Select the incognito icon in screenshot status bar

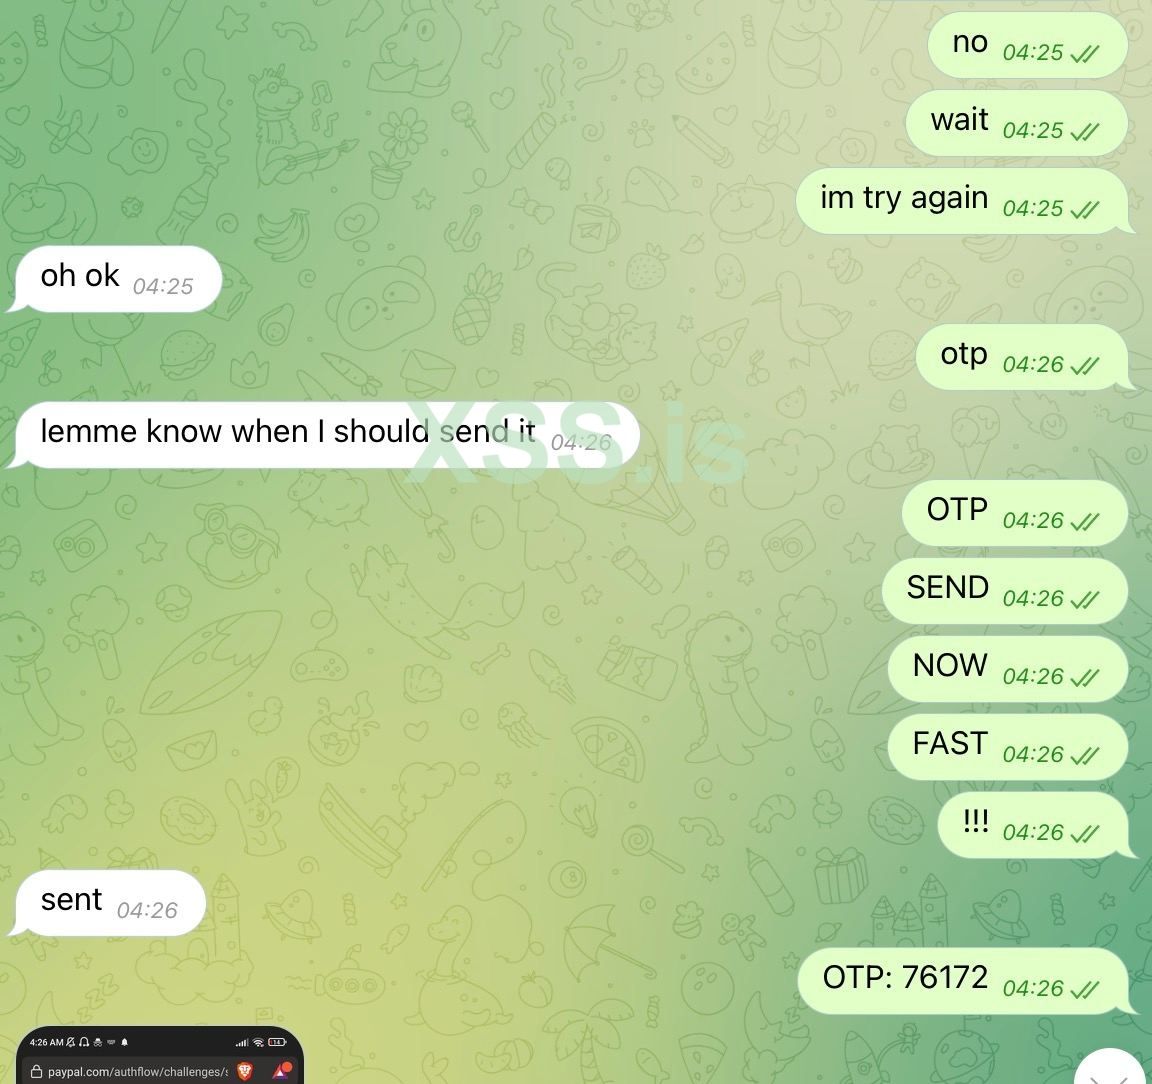pos(98,1043)
